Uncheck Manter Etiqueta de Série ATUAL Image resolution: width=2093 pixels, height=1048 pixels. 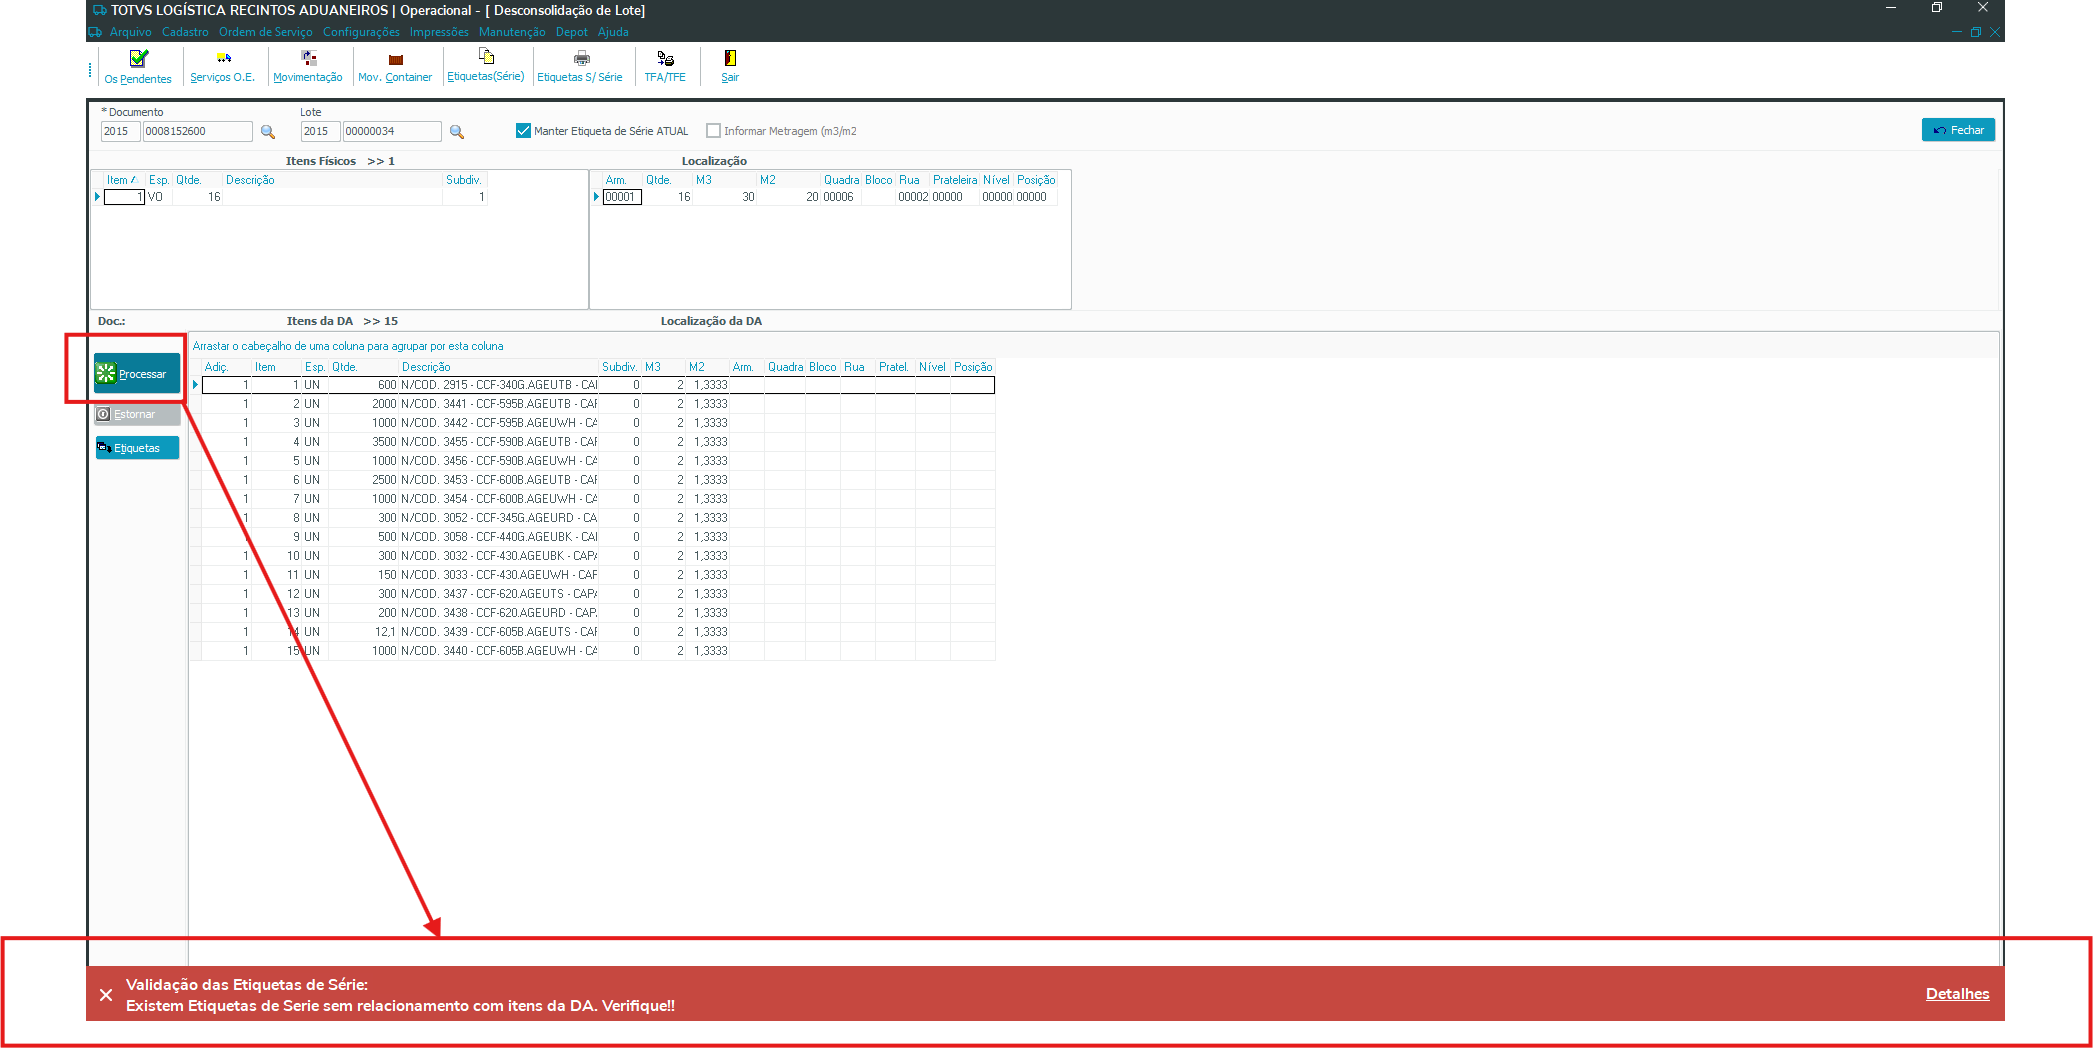coord(523,131)
